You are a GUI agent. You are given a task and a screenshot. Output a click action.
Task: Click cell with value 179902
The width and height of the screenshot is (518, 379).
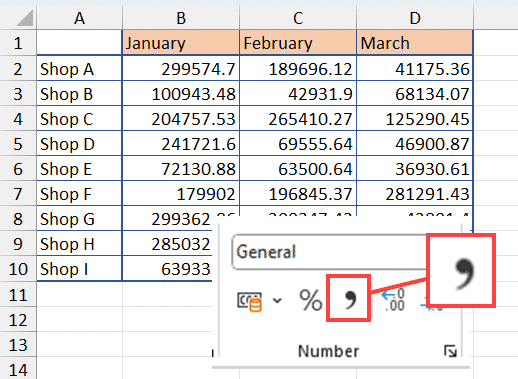coord(181,194)
